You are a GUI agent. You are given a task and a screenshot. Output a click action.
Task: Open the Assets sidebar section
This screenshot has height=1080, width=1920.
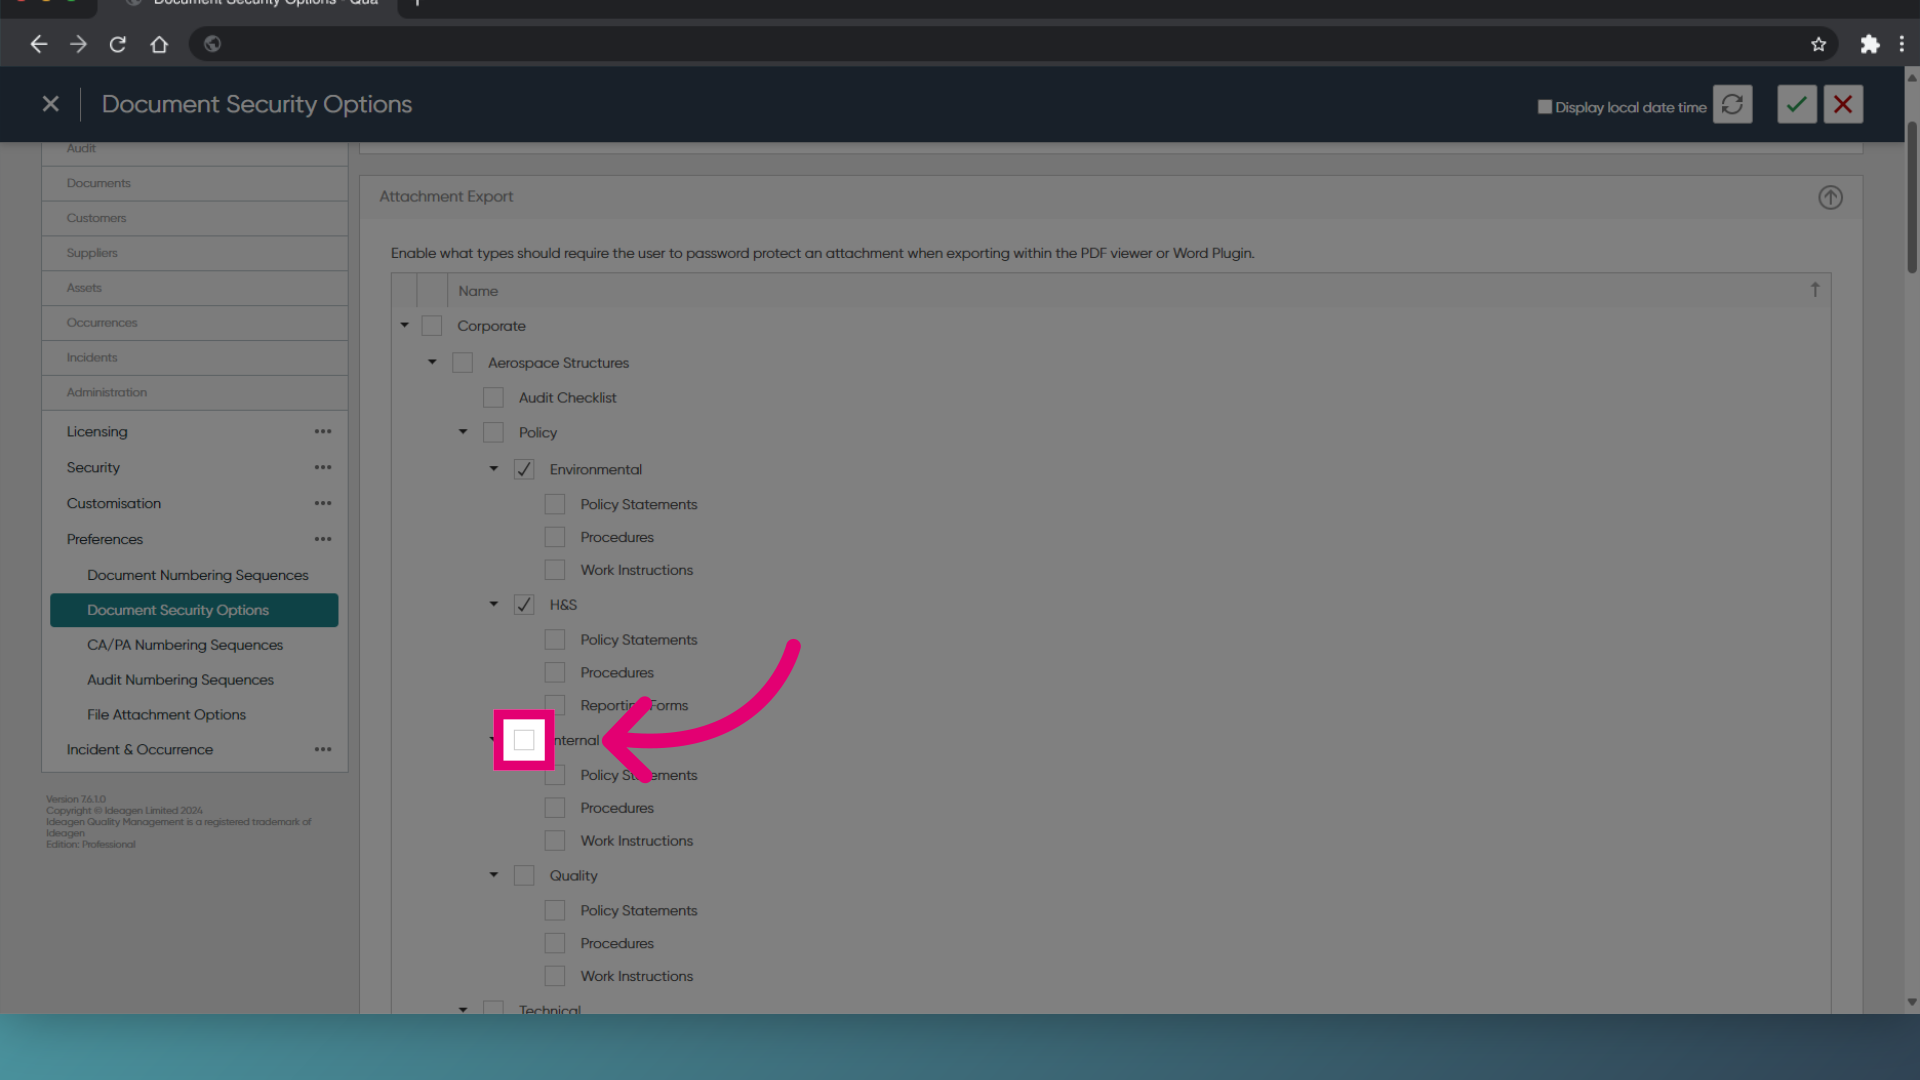[195, 288]
